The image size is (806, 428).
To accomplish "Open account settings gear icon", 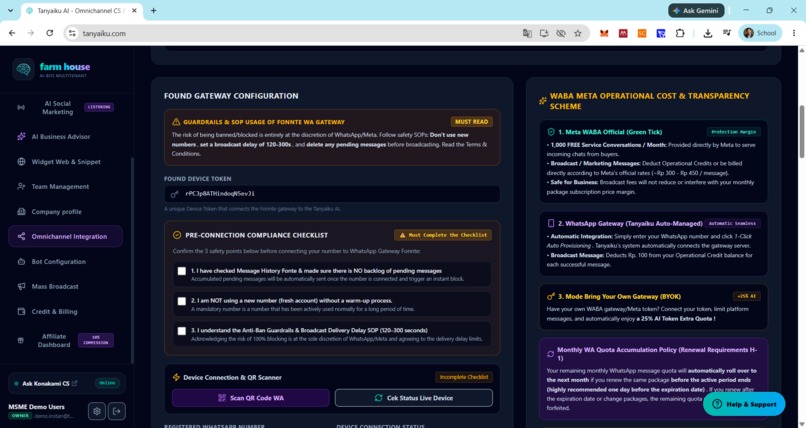I will pos(97,411).
